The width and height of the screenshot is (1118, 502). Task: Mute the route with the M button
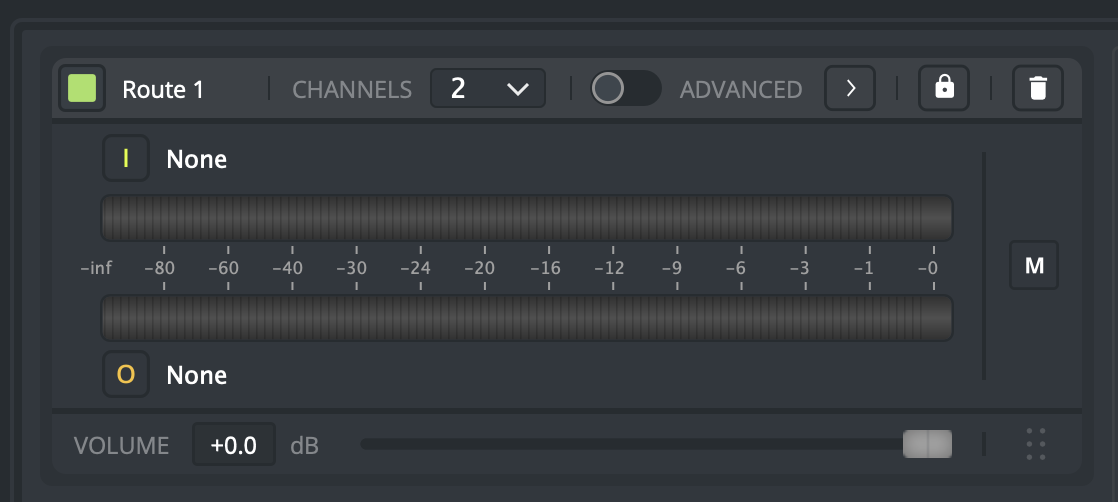[1034, 266]
